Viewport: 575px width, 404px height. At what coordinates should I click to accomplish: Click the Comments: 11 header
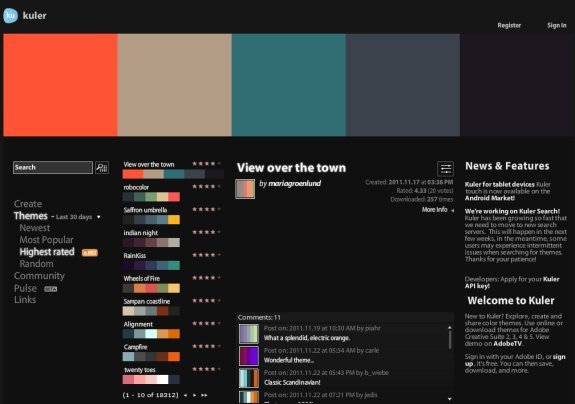pos(259,317)
